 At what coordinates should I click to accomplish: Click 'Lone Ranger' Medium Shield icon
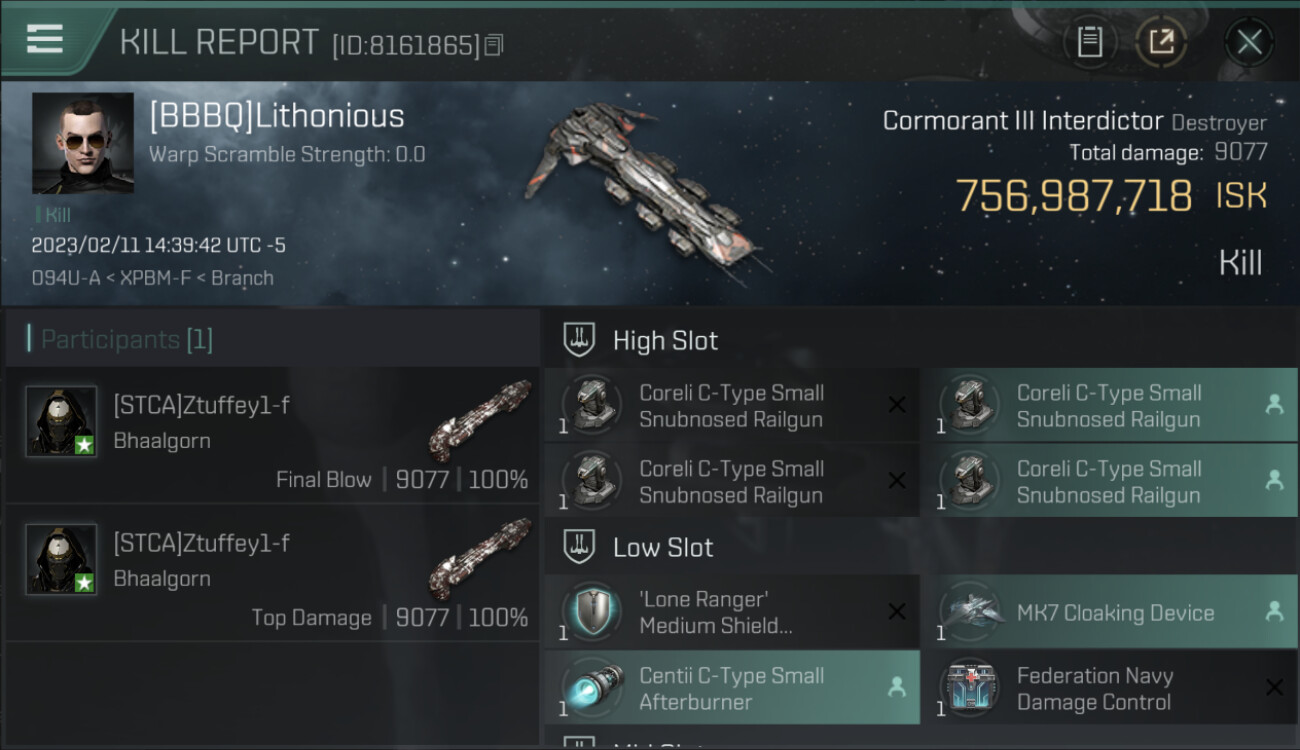pyautogui.click(x=592, y=612)
